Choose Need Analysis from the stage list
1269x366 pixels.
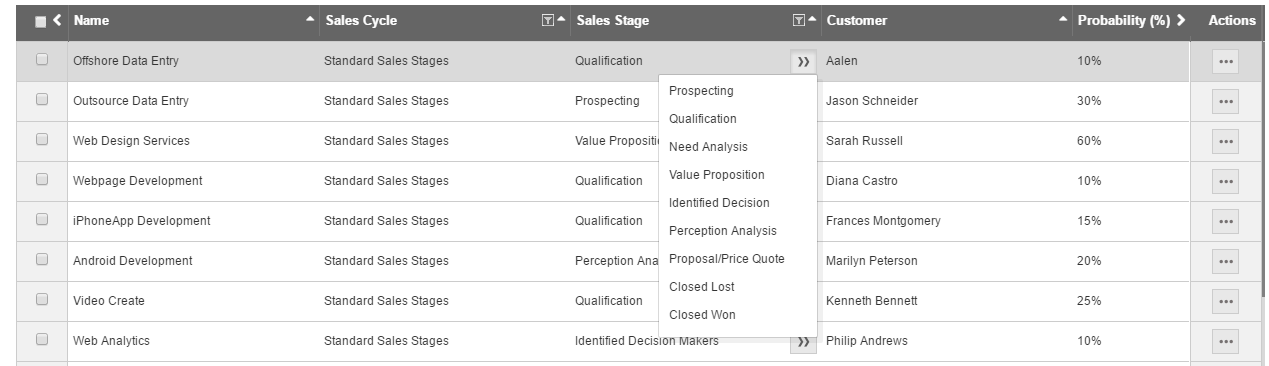pos(708,147)
